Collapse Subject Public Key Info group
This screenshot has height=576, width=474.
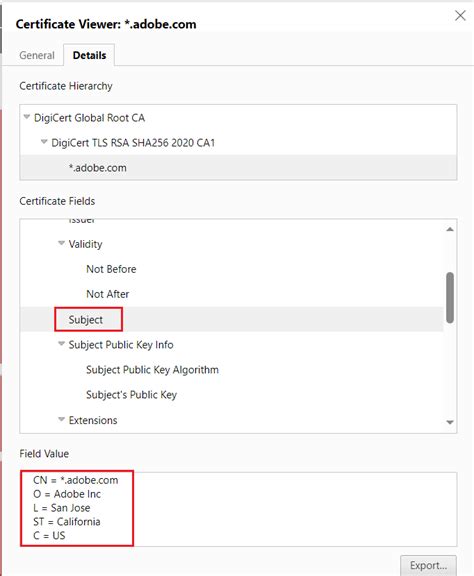(62, 344)
